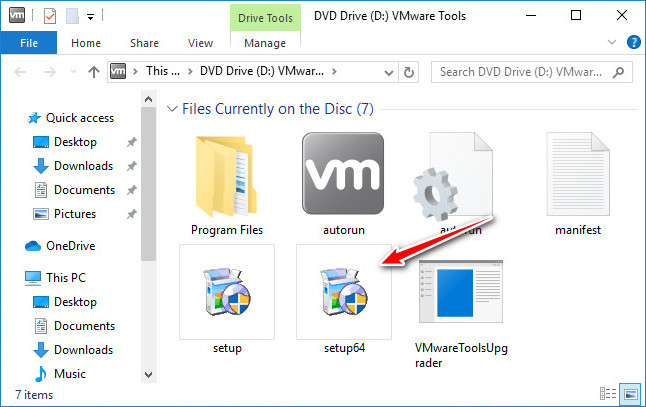Switch to the Home ribbon tab
Screen dimensions: 646x407
(86, 43)
